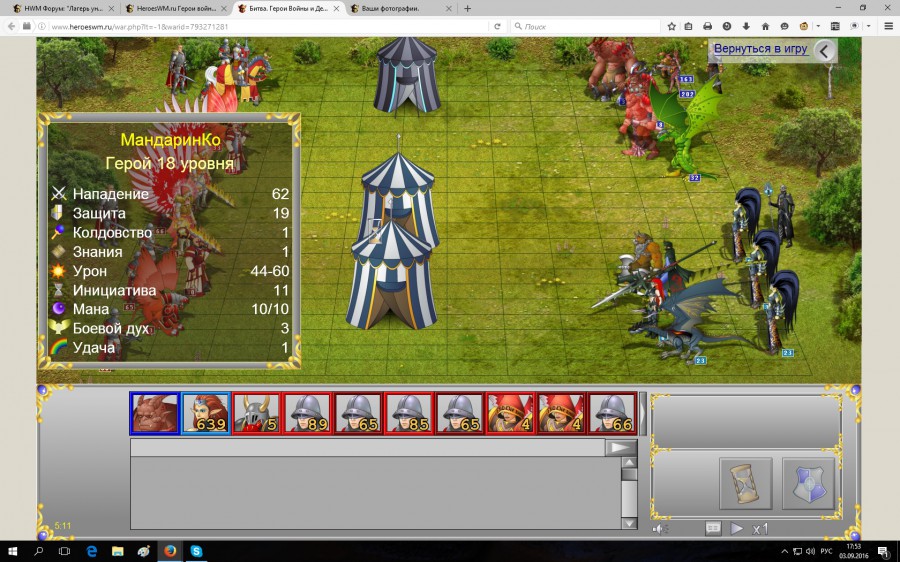Click the play triangle next to x1
900x562 pixels.
click(x=736, y=528)
